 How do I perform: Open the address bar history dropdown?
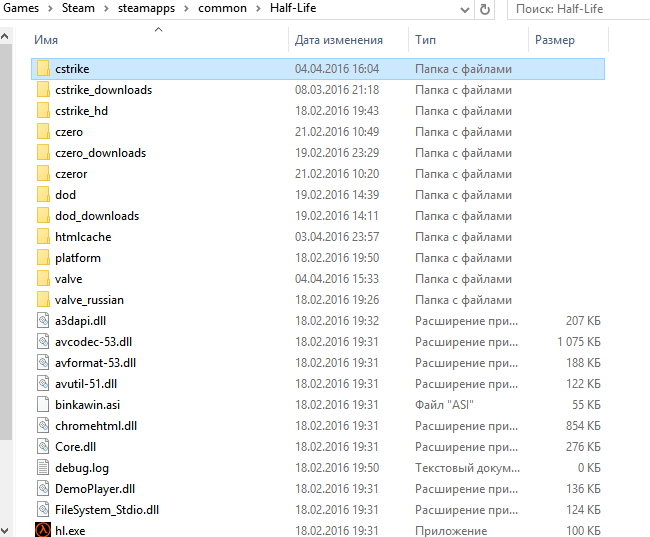pos(465,10)
